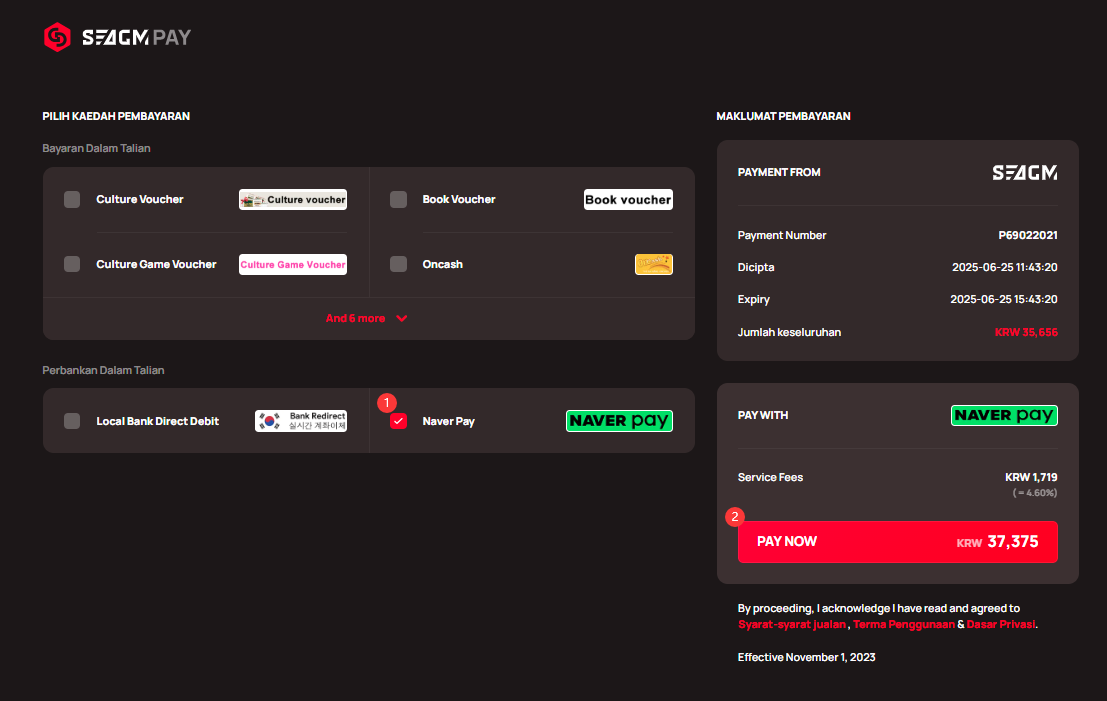Click the PILIH KAEDAH PEMBAYARAN heading
This screenshot has width=1107, height=701.
click(116, 116)
